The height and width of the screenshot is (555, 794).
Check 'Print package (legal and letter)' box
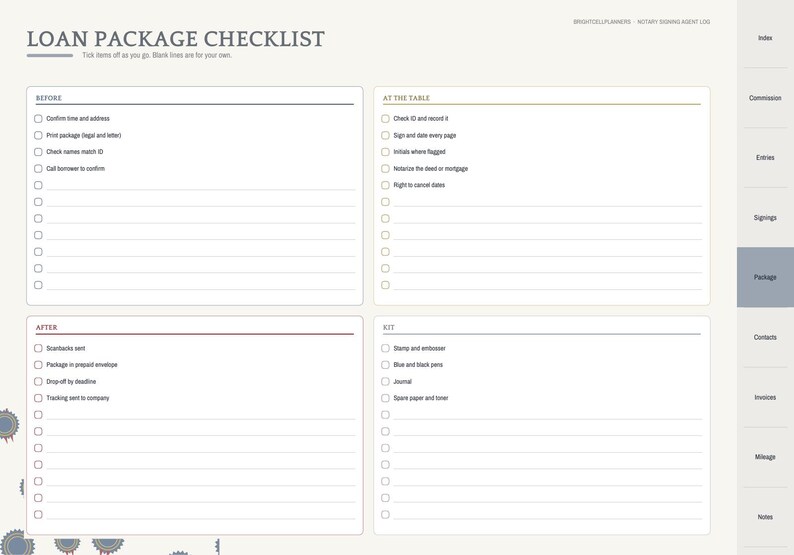click(x=38, y=135)
